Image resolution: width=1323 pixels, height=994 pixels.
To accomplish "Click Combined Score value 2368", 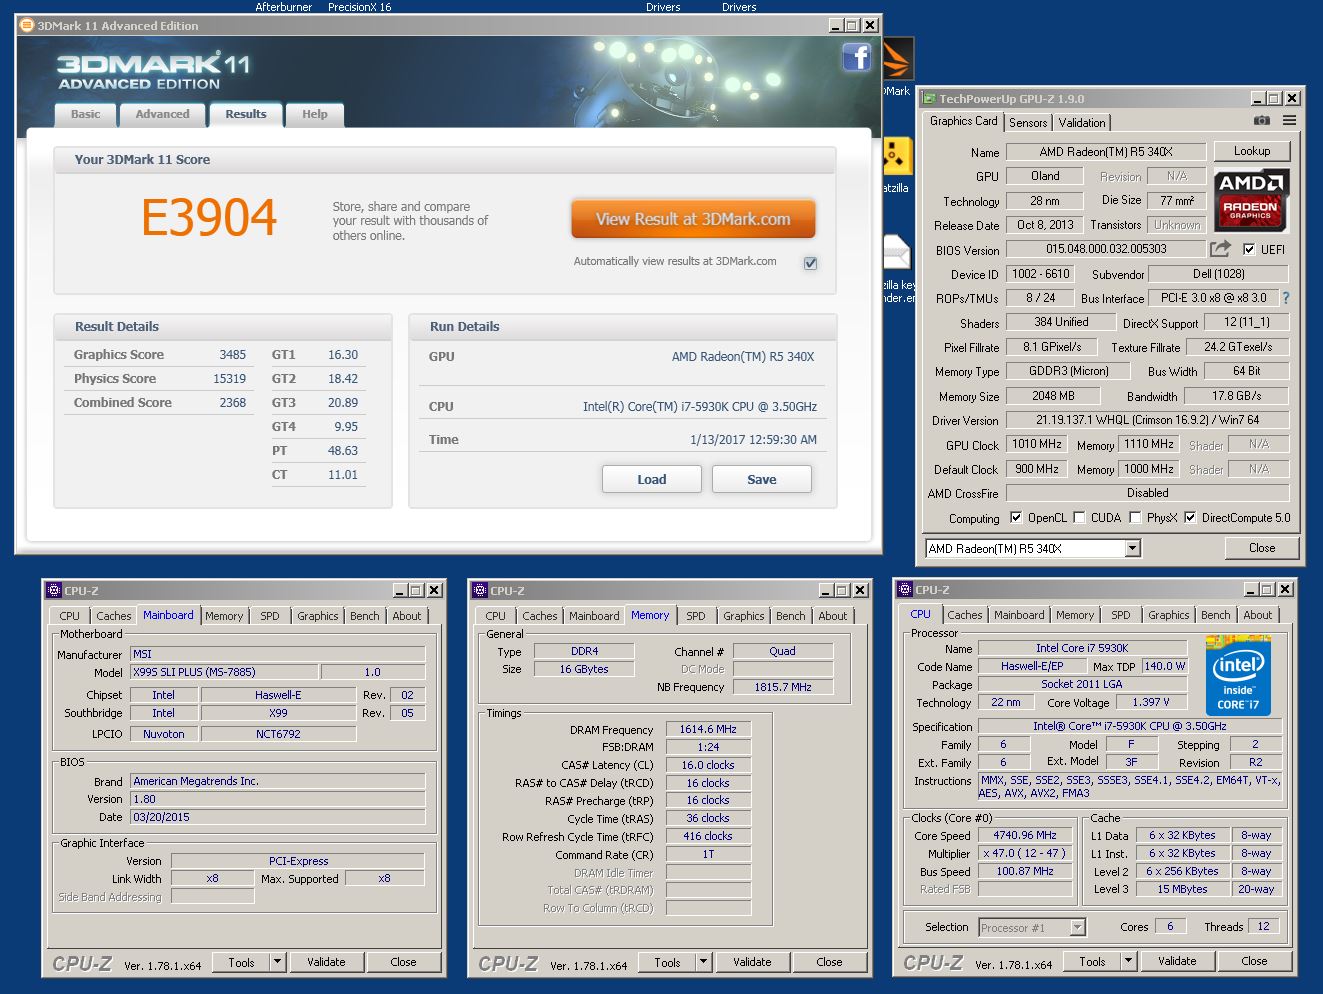I will tap(233, 402).
